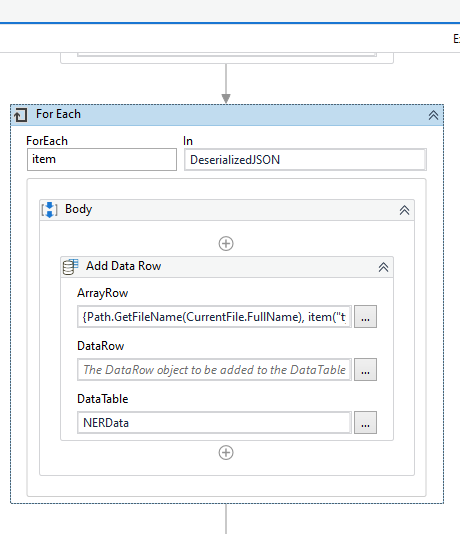This screenshot has width=460, height=534.
Task: Click the Add Data Row database icon
Action: [x=70, y=267]
